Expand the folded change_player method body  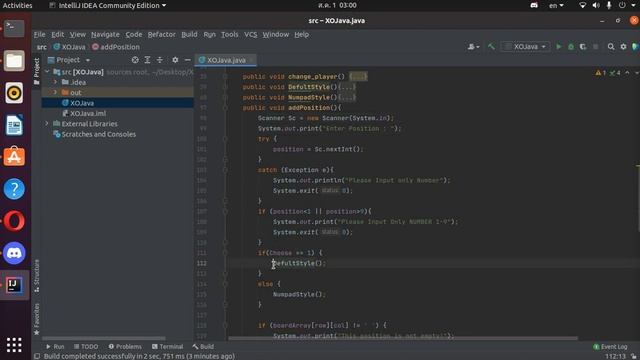click(358, 76)
